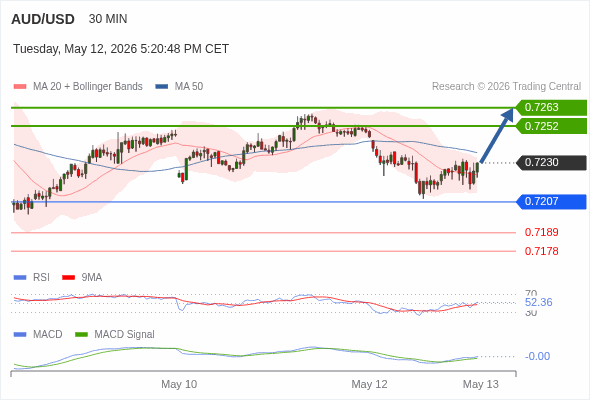This screenshot has width=590, height=400.
Task: Click the blue MA 50 legend swatch
Action: (162, 87)
